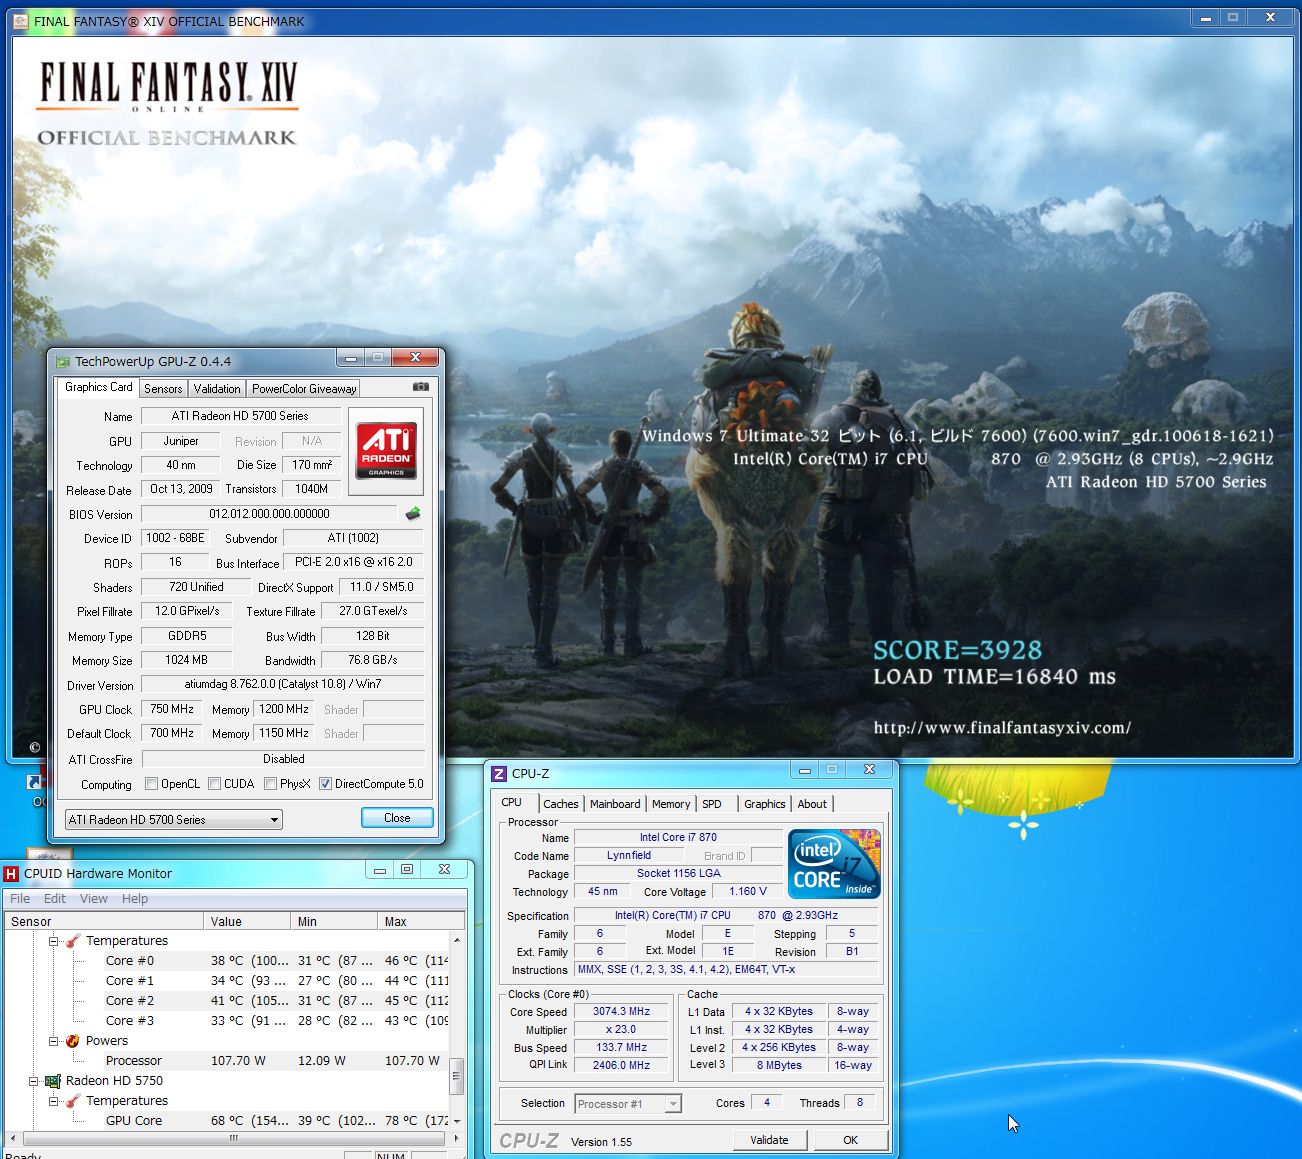Click the CPU-Z title bar Z icon
This screenshot has height=1159, width=1302.
click(499, 773)
